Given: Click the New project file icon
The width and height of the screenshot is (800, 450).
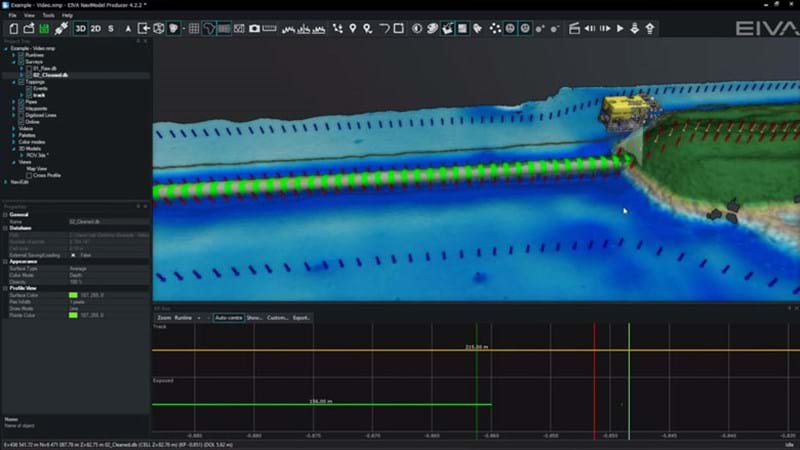Looking at the screenshot, I should tap(14, 29).
